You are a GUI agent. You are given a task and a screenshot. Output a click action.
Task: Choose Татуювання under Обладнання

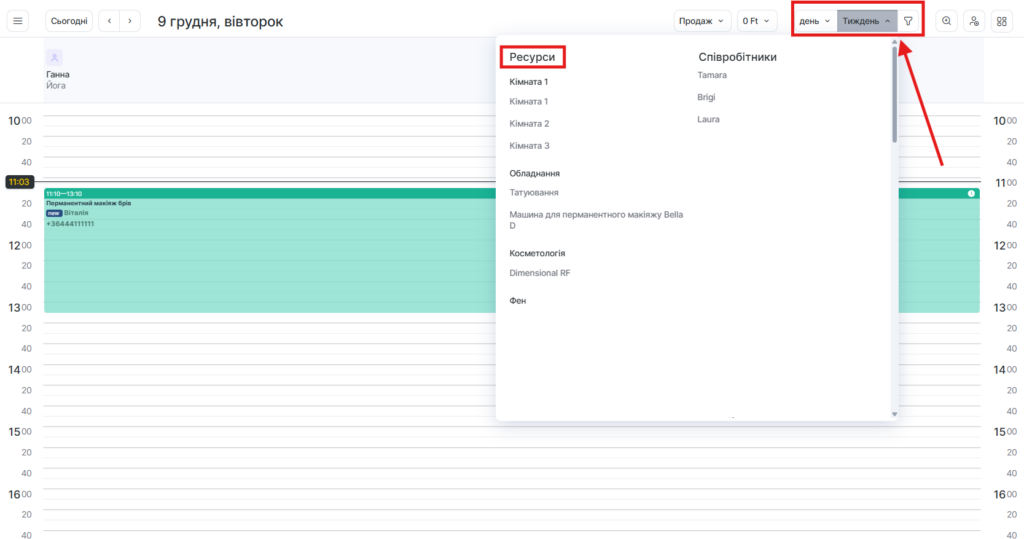click(534, 192)
